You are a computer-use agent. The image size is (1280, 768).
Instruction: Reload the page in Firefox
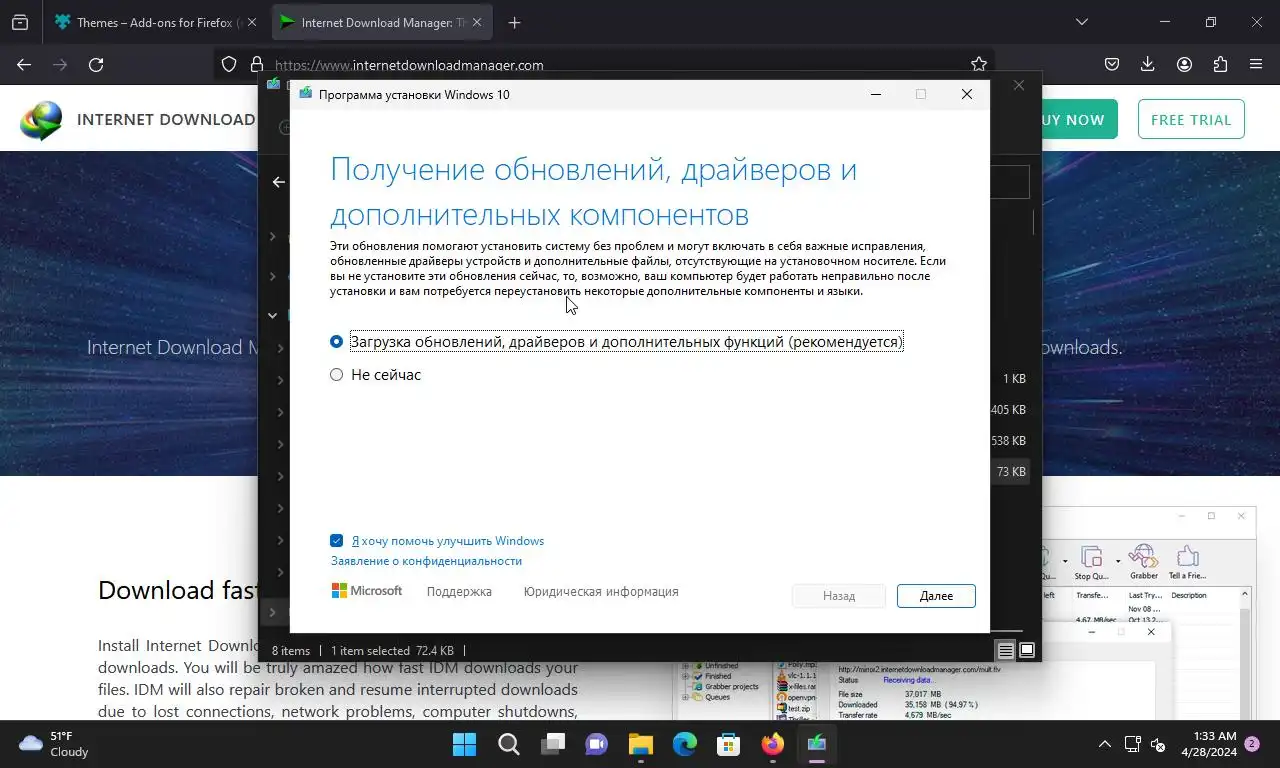click(x=96, y=64)
